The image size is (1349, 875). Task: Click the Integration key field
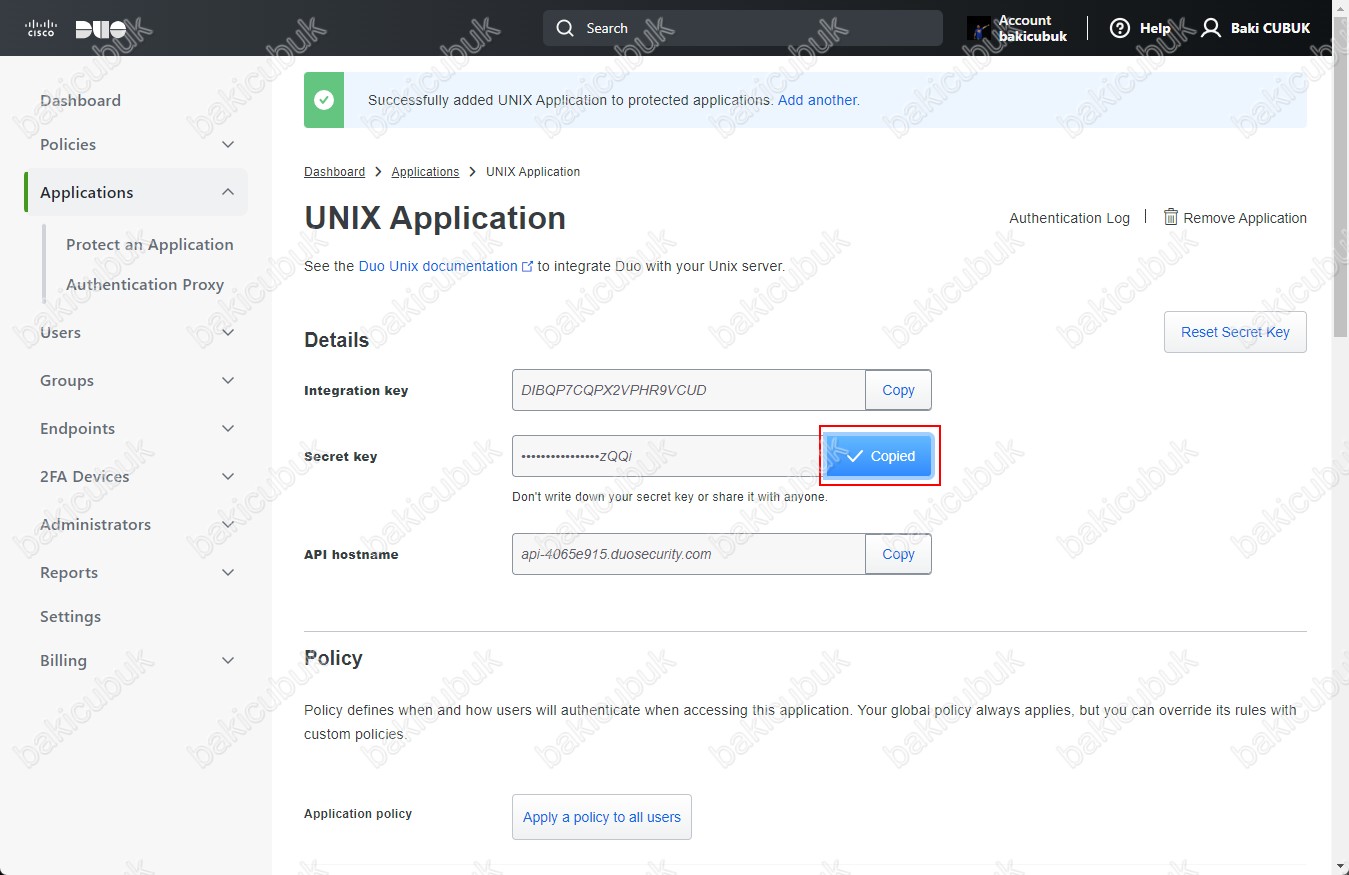click(689, 390)
